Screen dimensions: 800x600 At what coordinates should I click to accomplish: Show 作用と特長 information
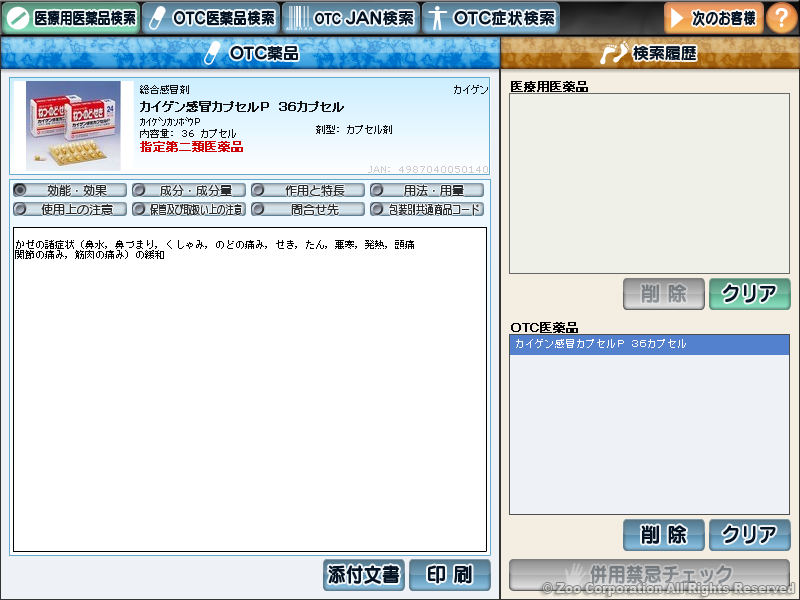308,190
